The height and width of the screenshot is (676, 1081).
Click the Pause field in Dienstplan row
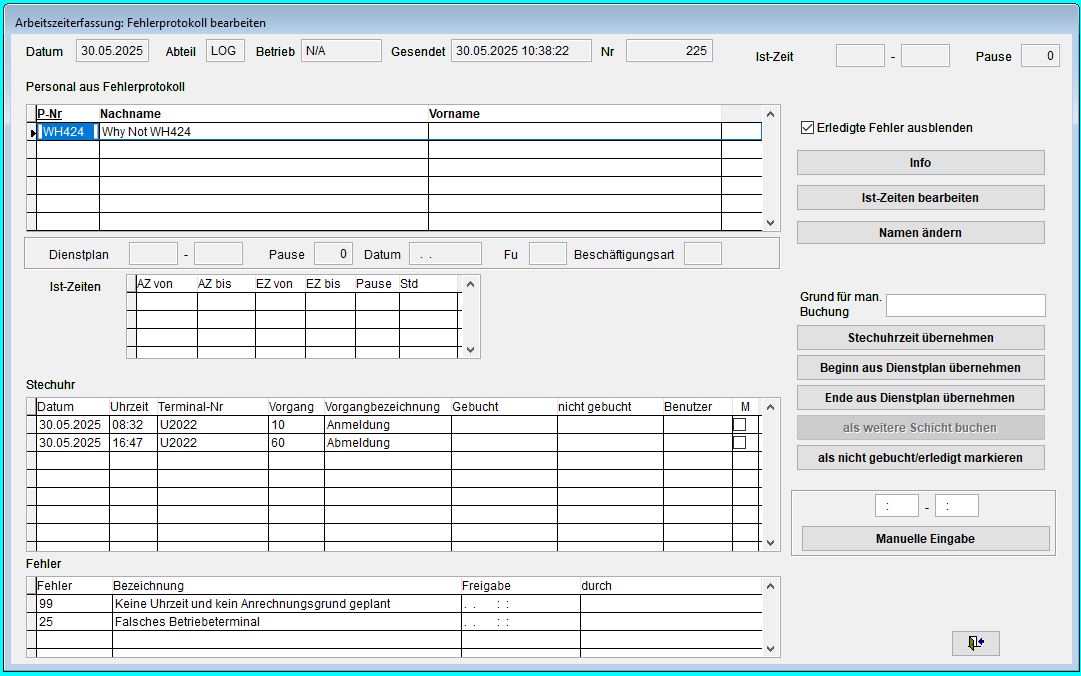click(333, 254)
